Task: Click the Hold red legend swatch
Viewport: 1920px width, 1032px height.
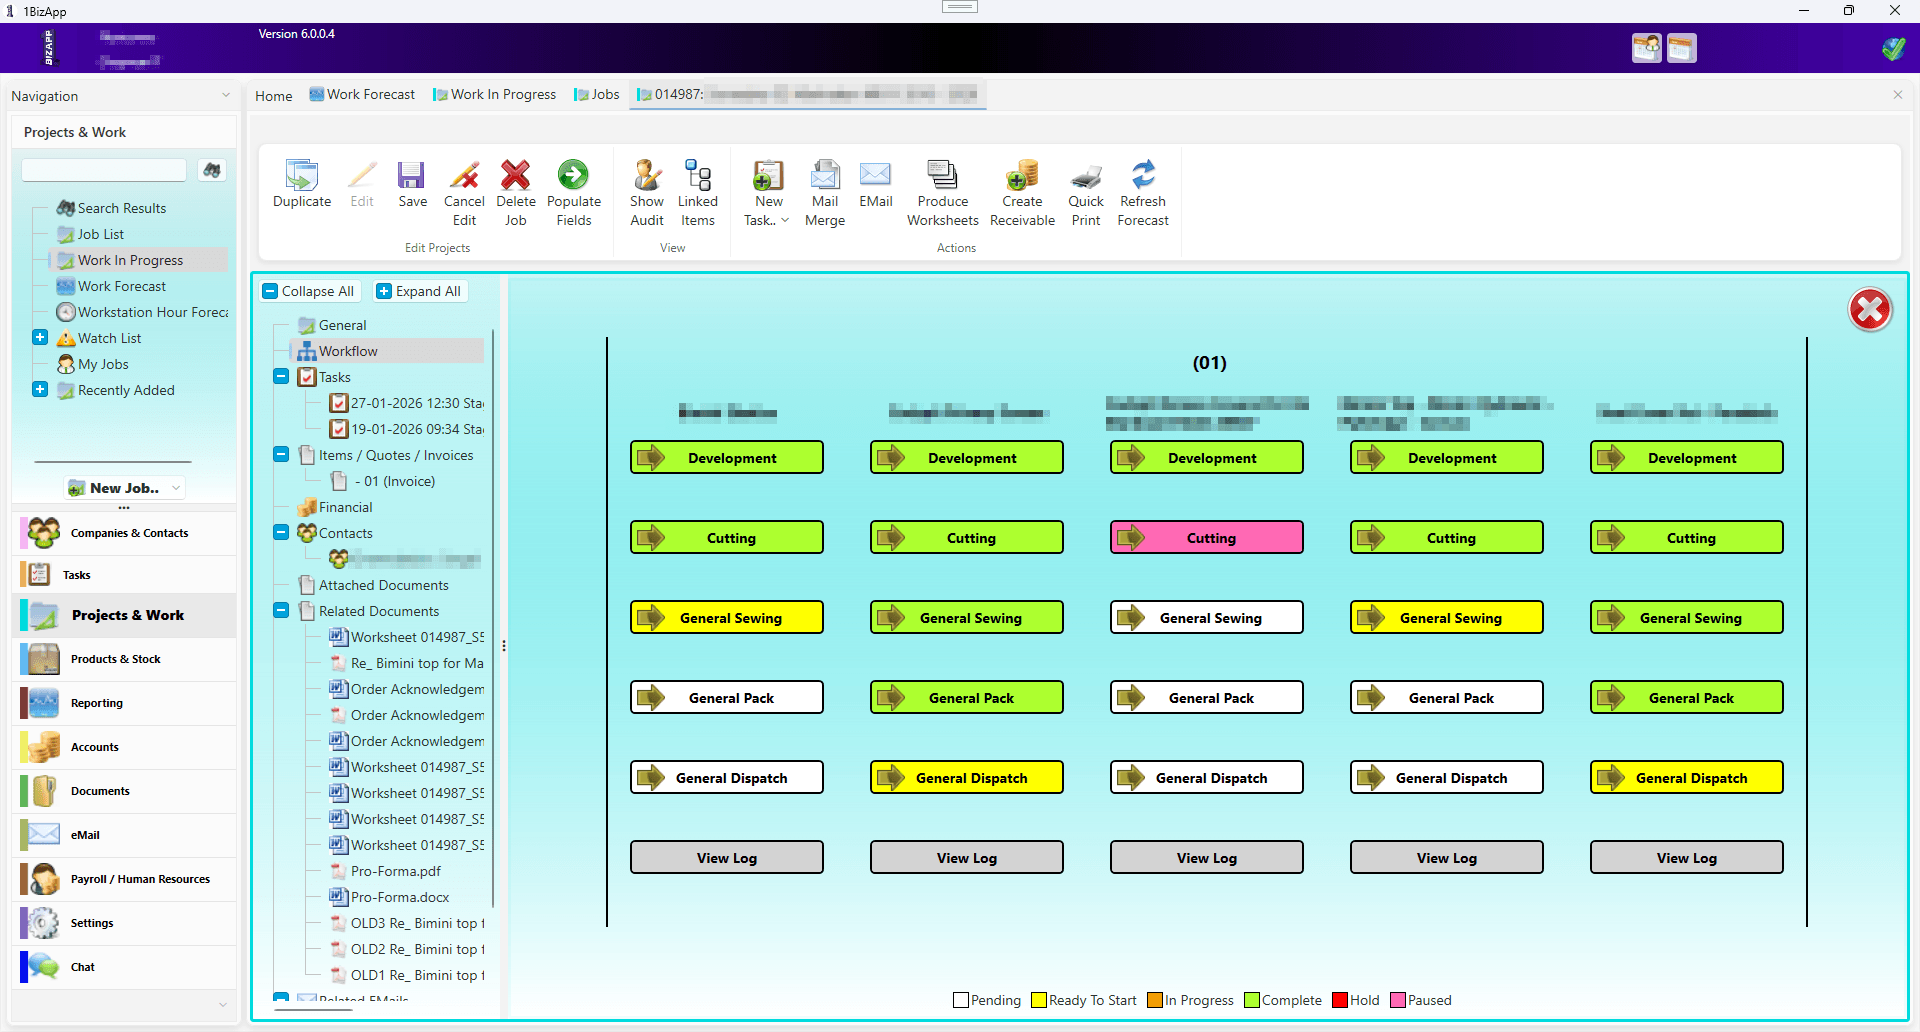Action: 1340,1000
